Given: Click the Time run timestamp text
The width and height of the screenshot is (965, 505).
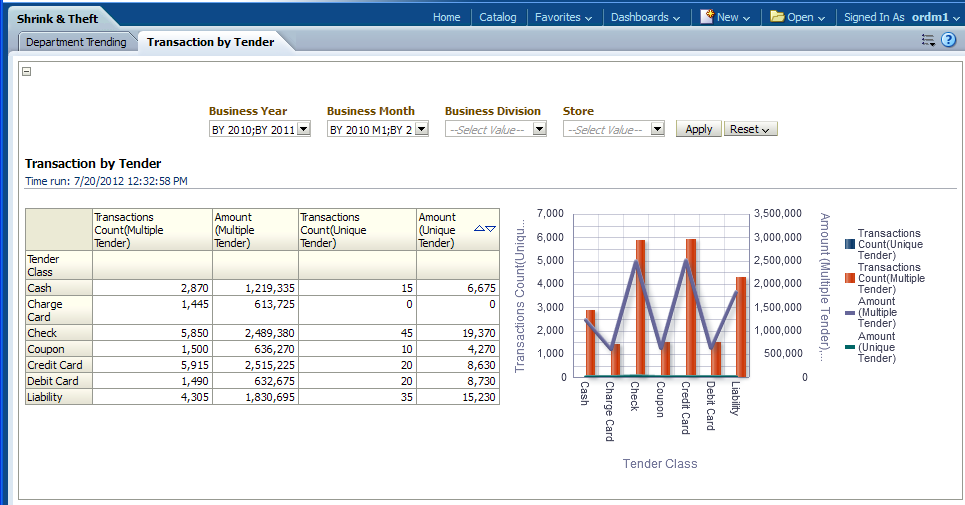Looking at the screenshot, I should click(x=106, y=181).
